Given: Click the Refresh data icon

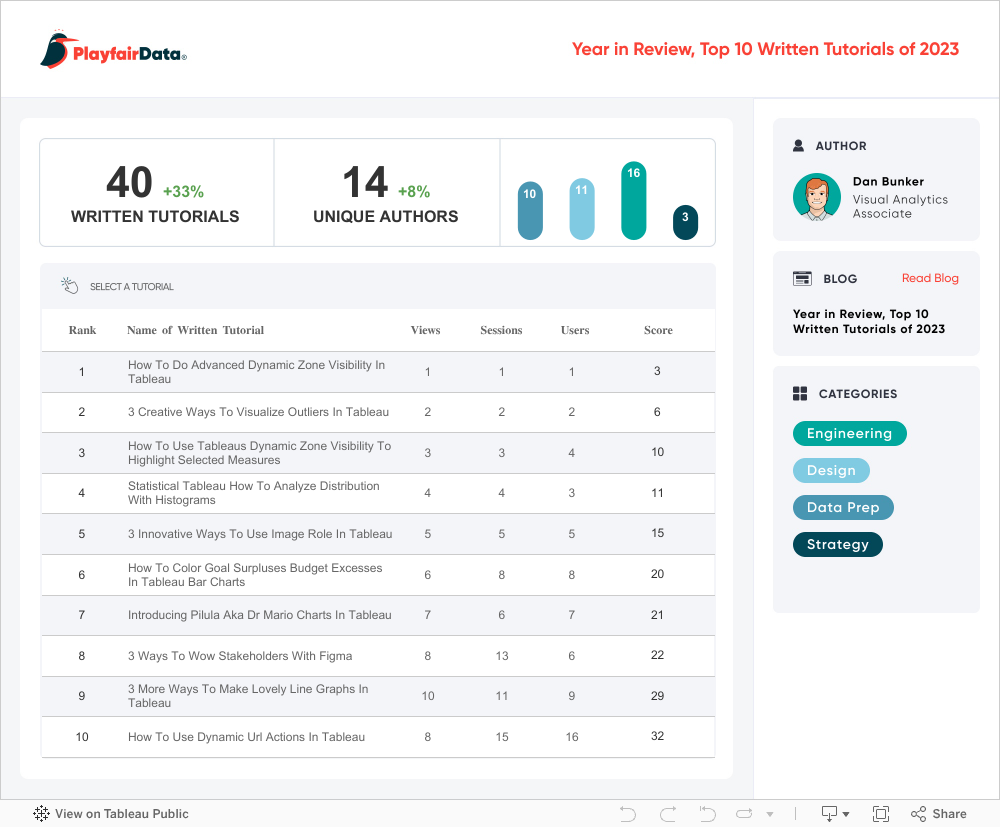Looking at the screenshot, I should point(745,814).
